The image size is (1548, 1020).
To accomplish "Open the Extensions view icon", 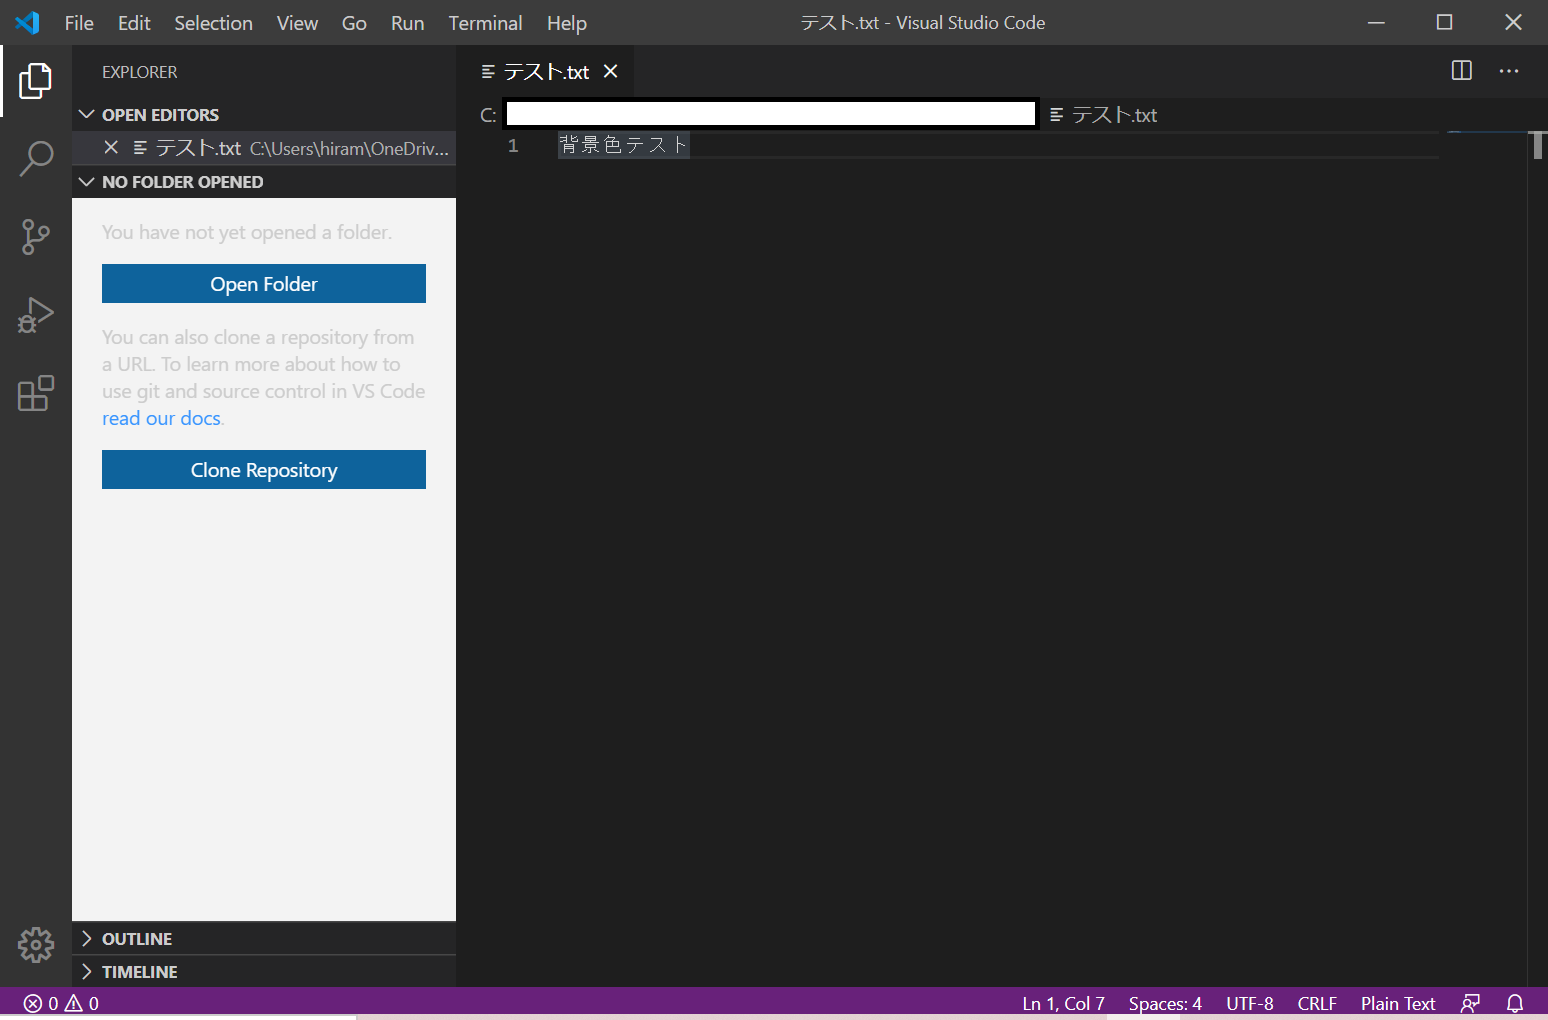I will 36,393.
